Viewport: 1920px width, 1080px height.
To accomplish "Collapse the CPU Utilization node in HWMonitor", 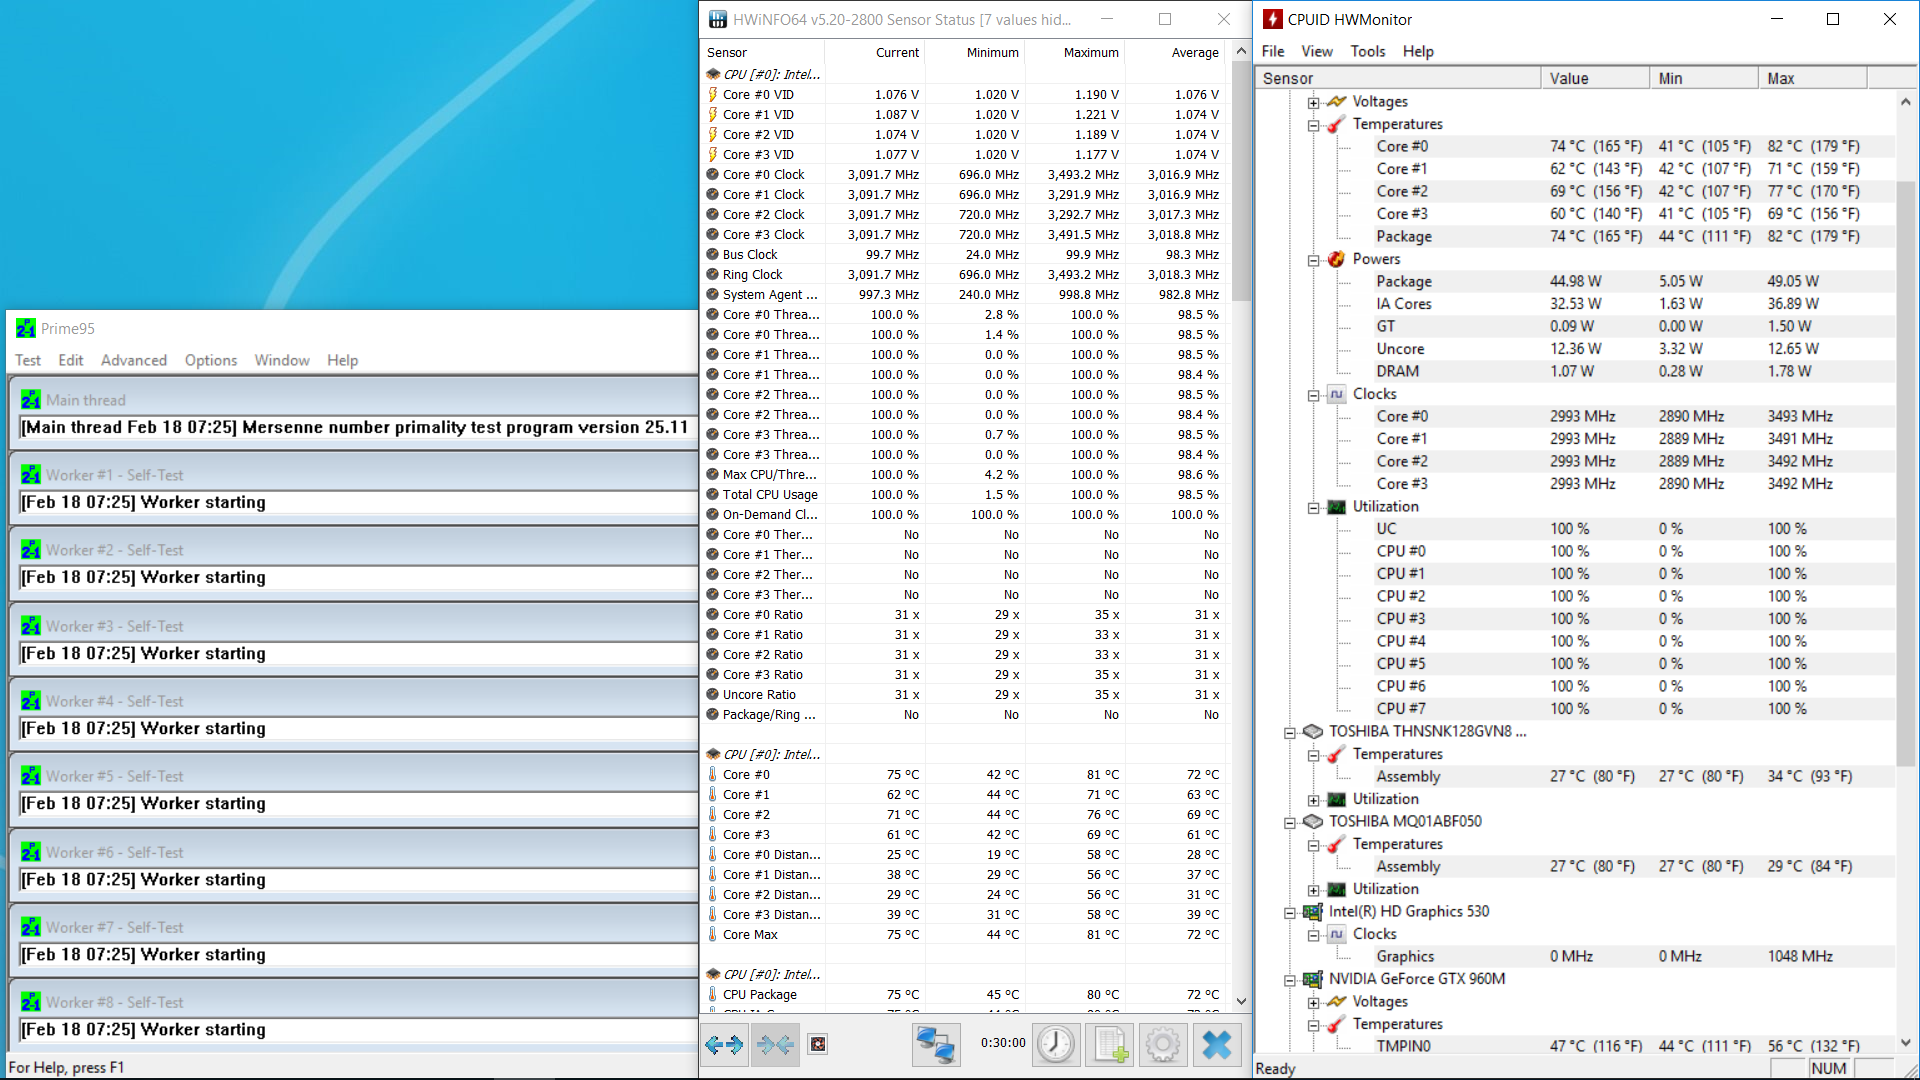I will coord(1313,508).
